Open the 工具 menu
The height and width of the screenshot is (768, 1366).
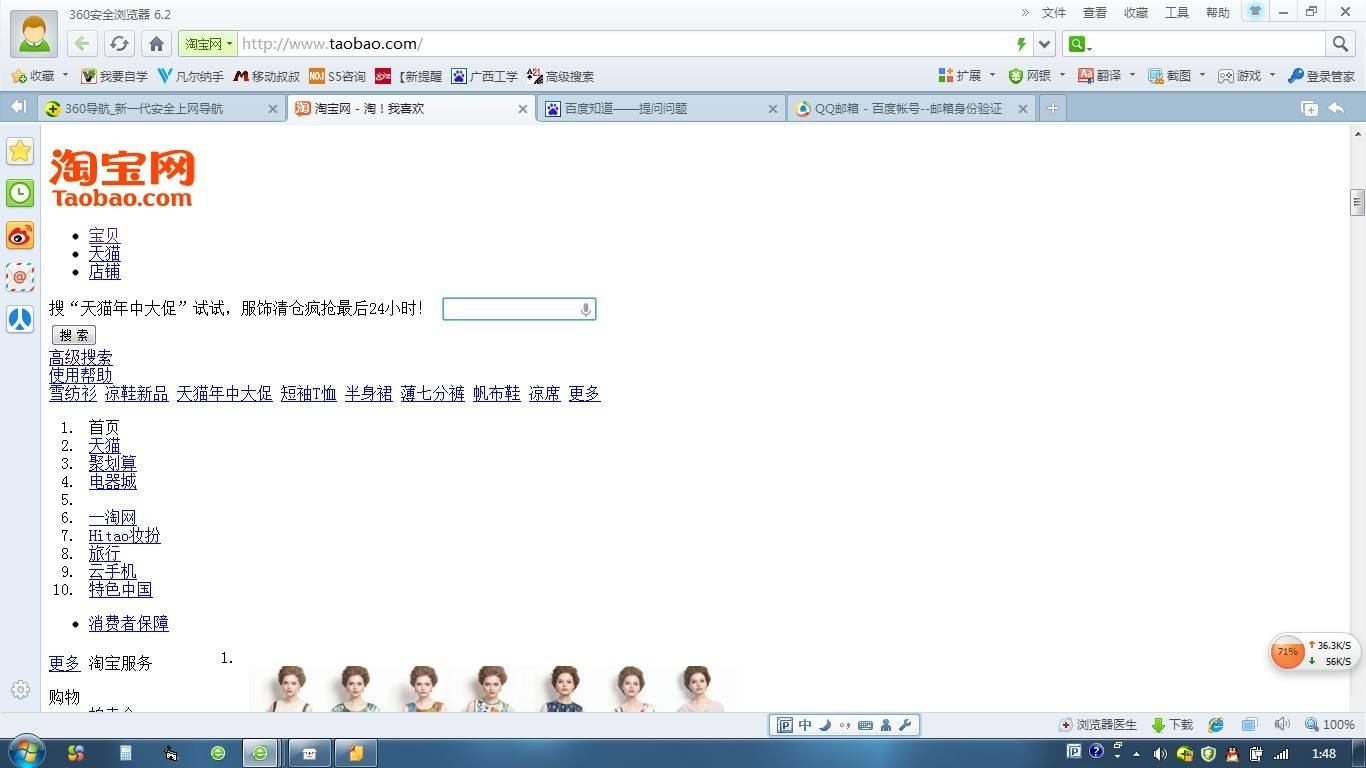[x=1177, y=12]
